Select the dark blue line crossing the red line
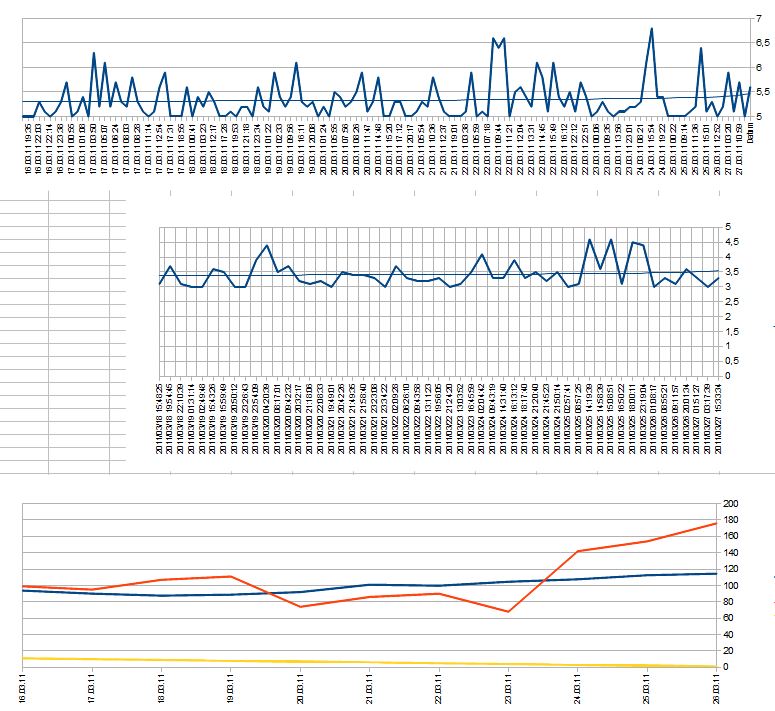Viewport: 775px width, 711px height. point(370,585)
